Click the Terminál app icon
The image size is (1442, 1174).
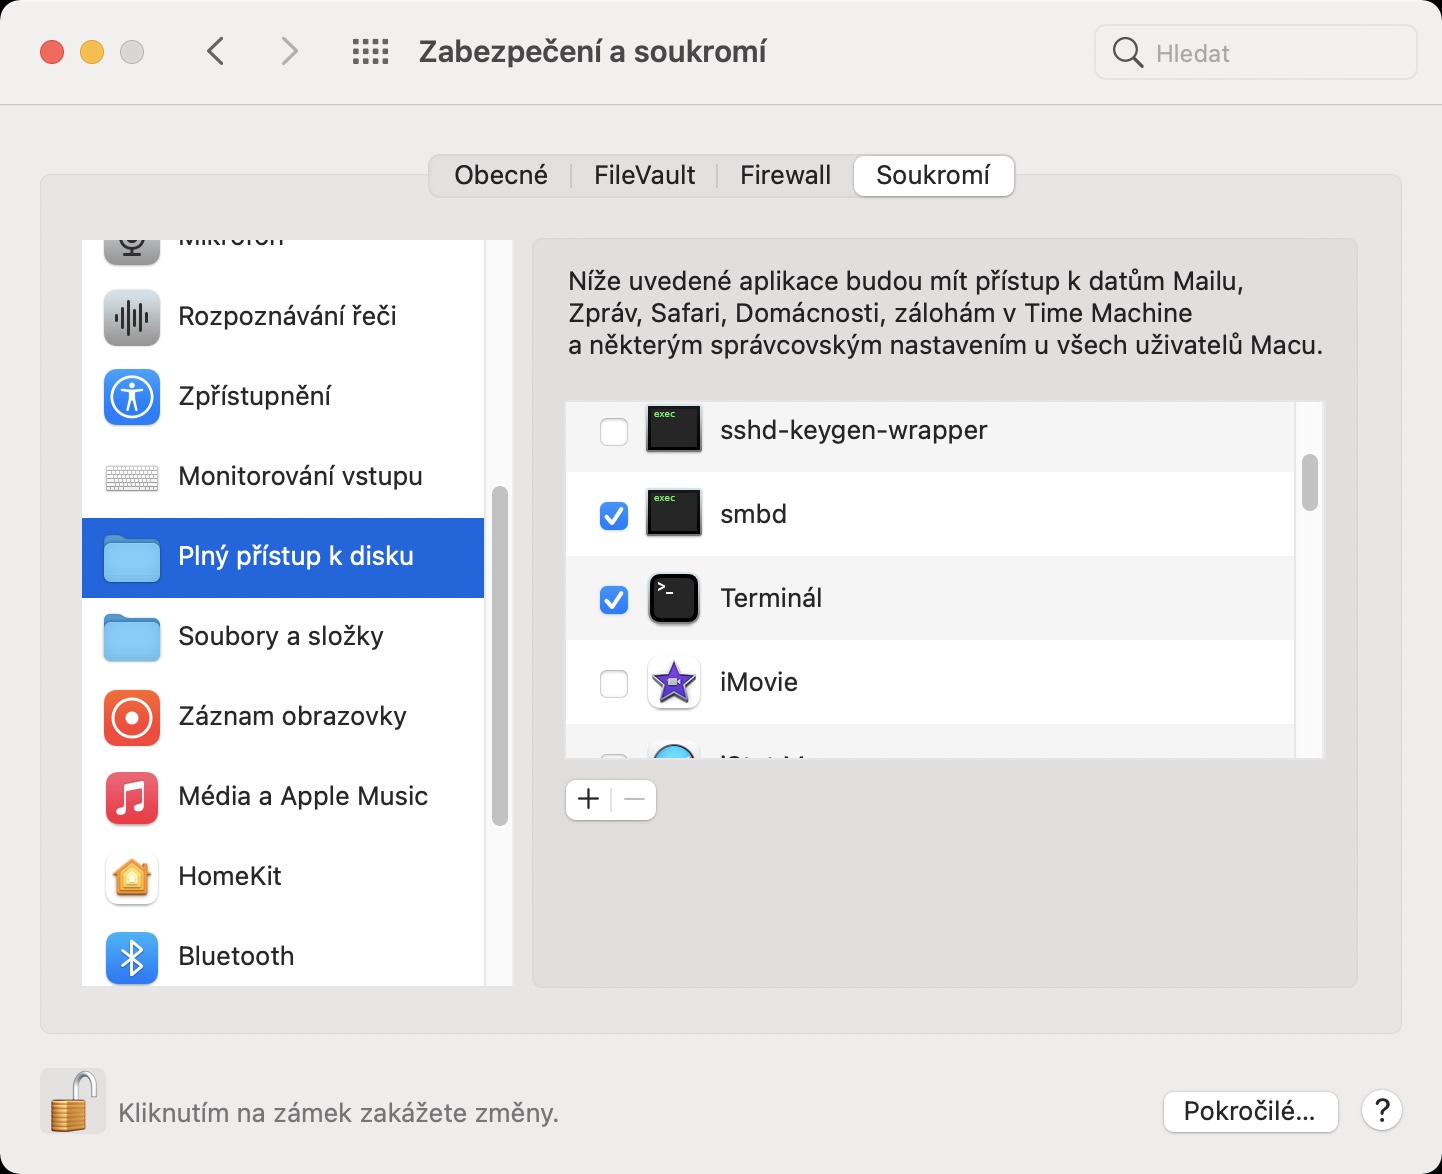[674, 599]
